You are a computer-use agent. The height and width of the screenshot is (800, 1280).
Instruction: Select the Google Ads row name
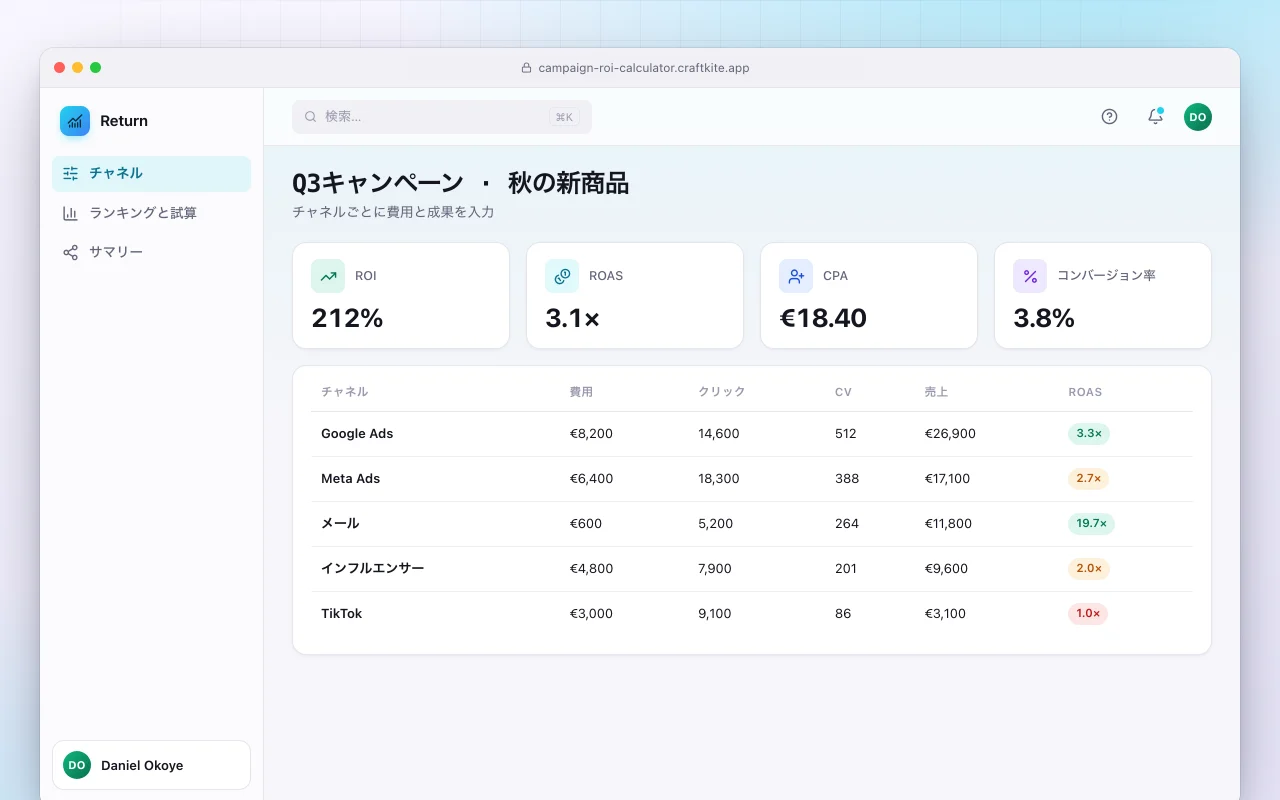[357, 434]
